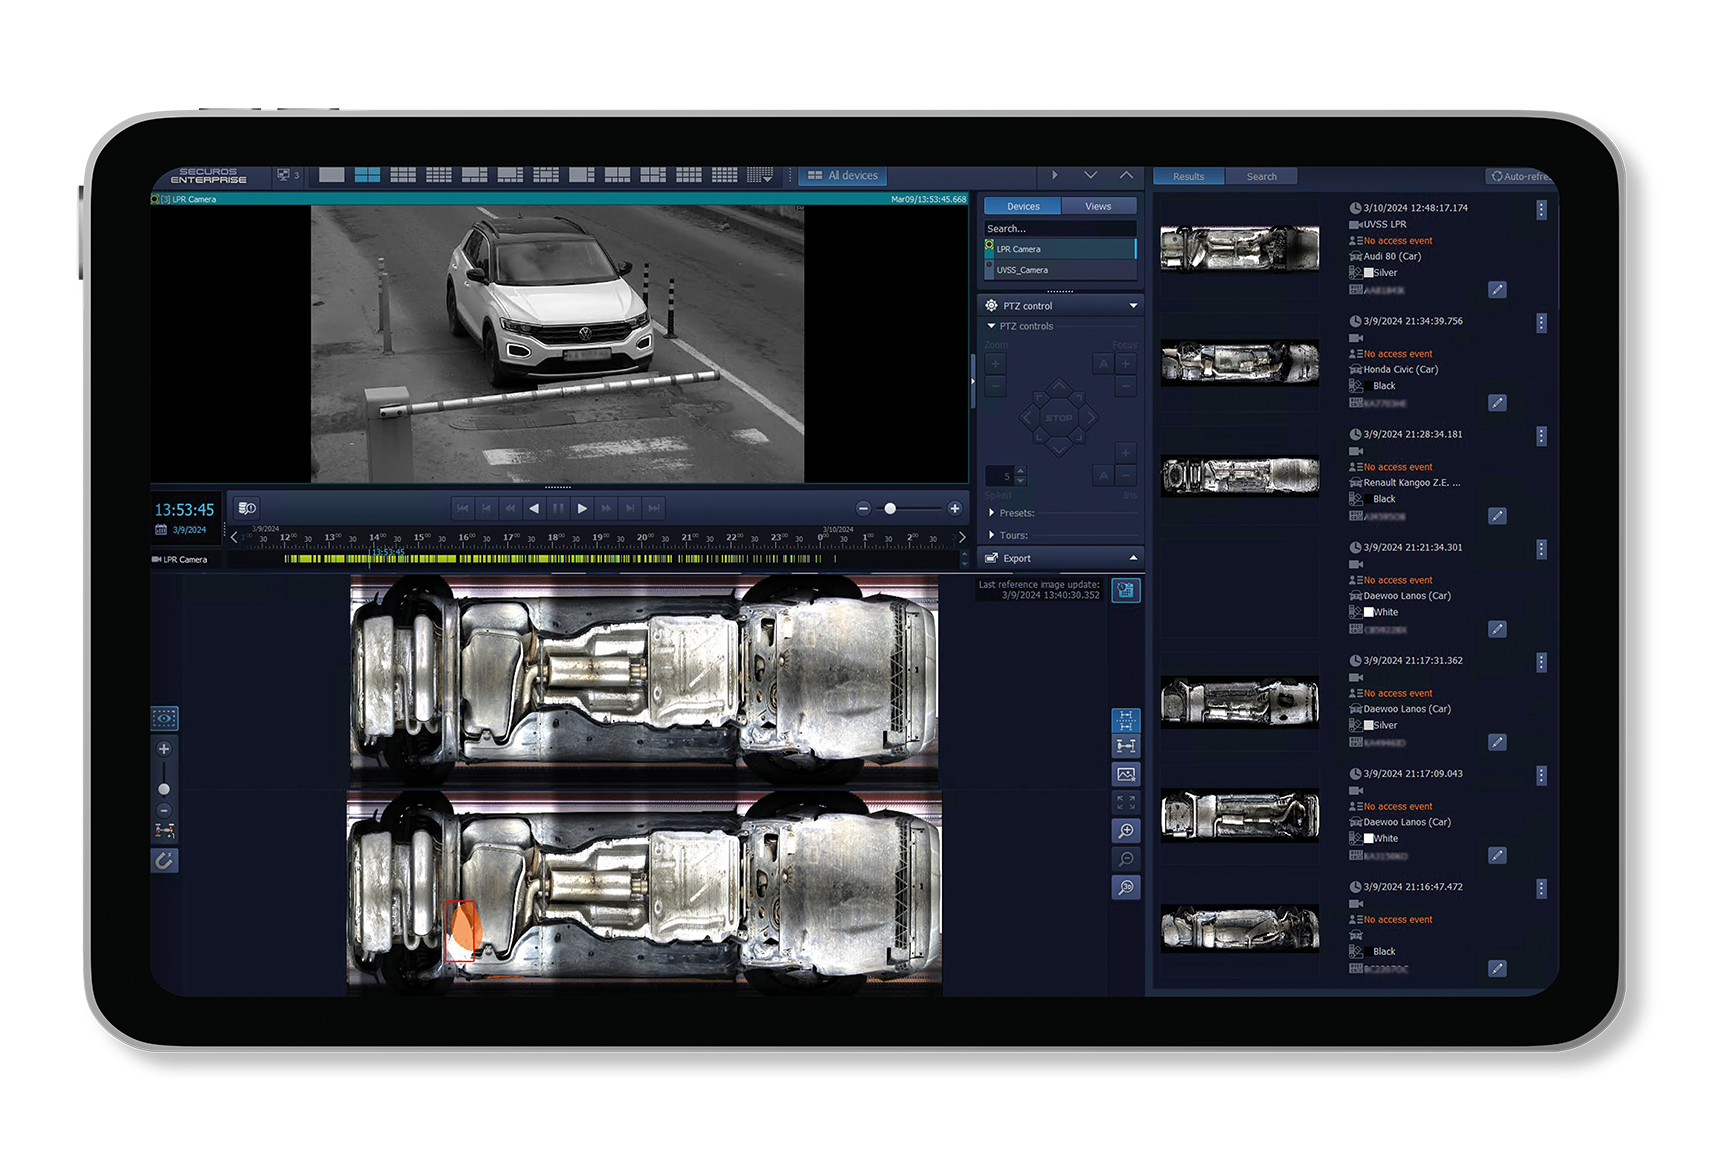Click the reverse playback button
Image resolution: width=1719 pixels, height=1170 pixels.
[x=534, y=508]
